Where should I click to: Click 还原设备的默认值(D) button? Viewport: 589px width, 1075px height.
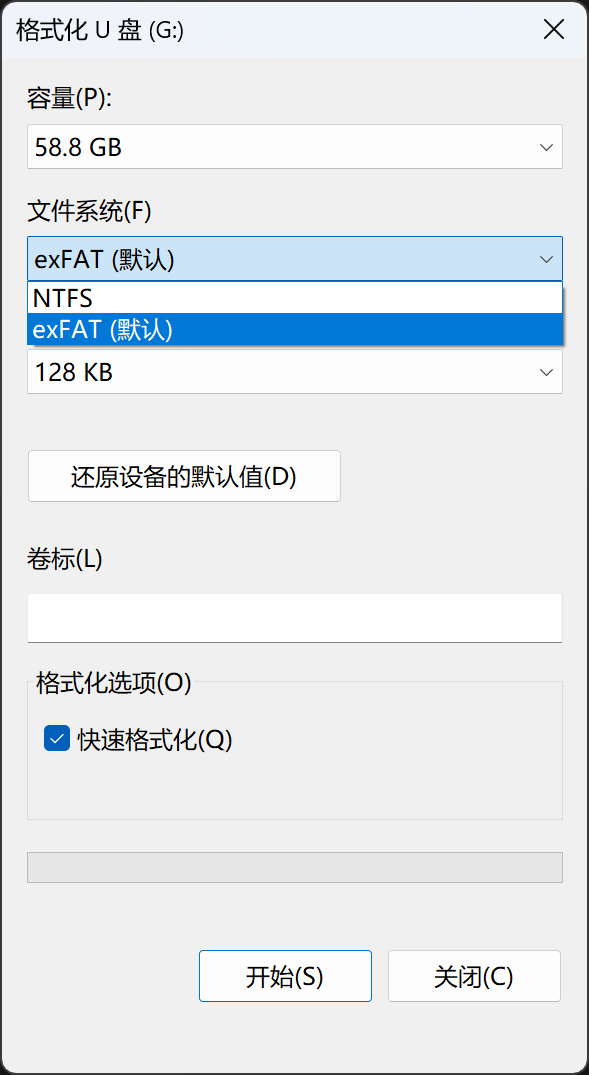click(x=184, y=476)
